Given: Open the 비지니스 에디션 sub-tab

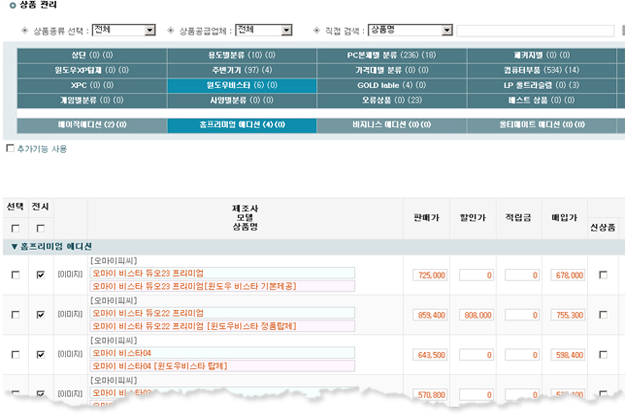Looking at the screenshot, I should pyautogui.click(x=391, y=126).
